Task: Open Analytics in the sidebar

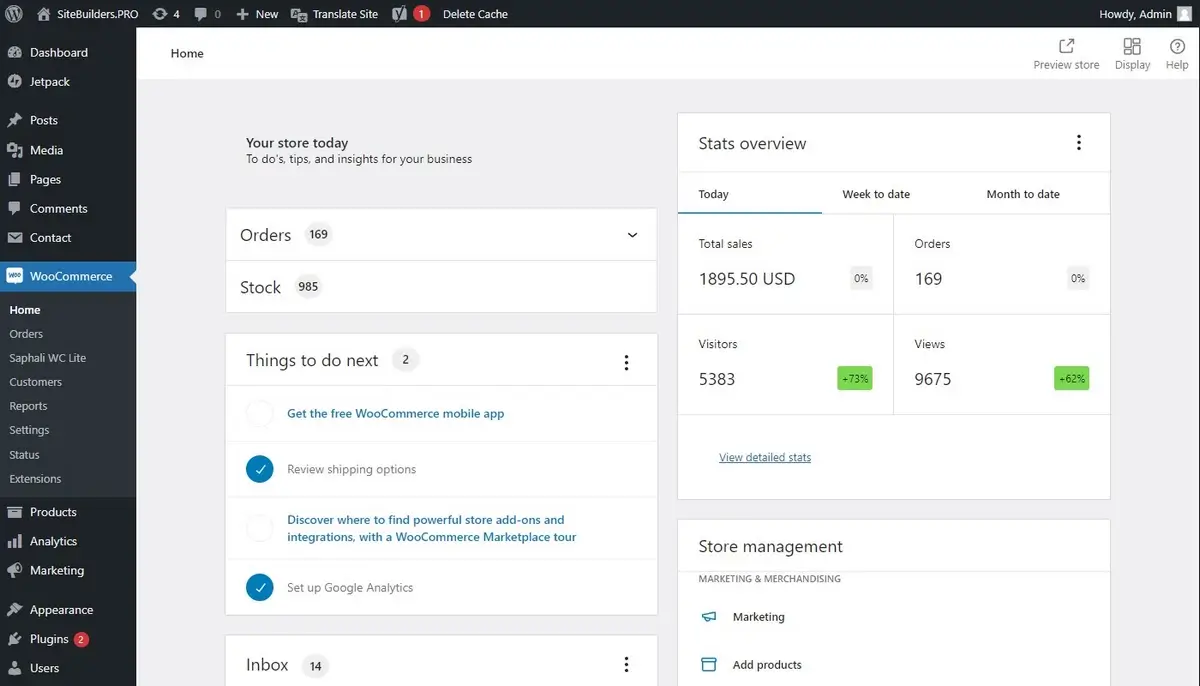Action: [68, 541]
